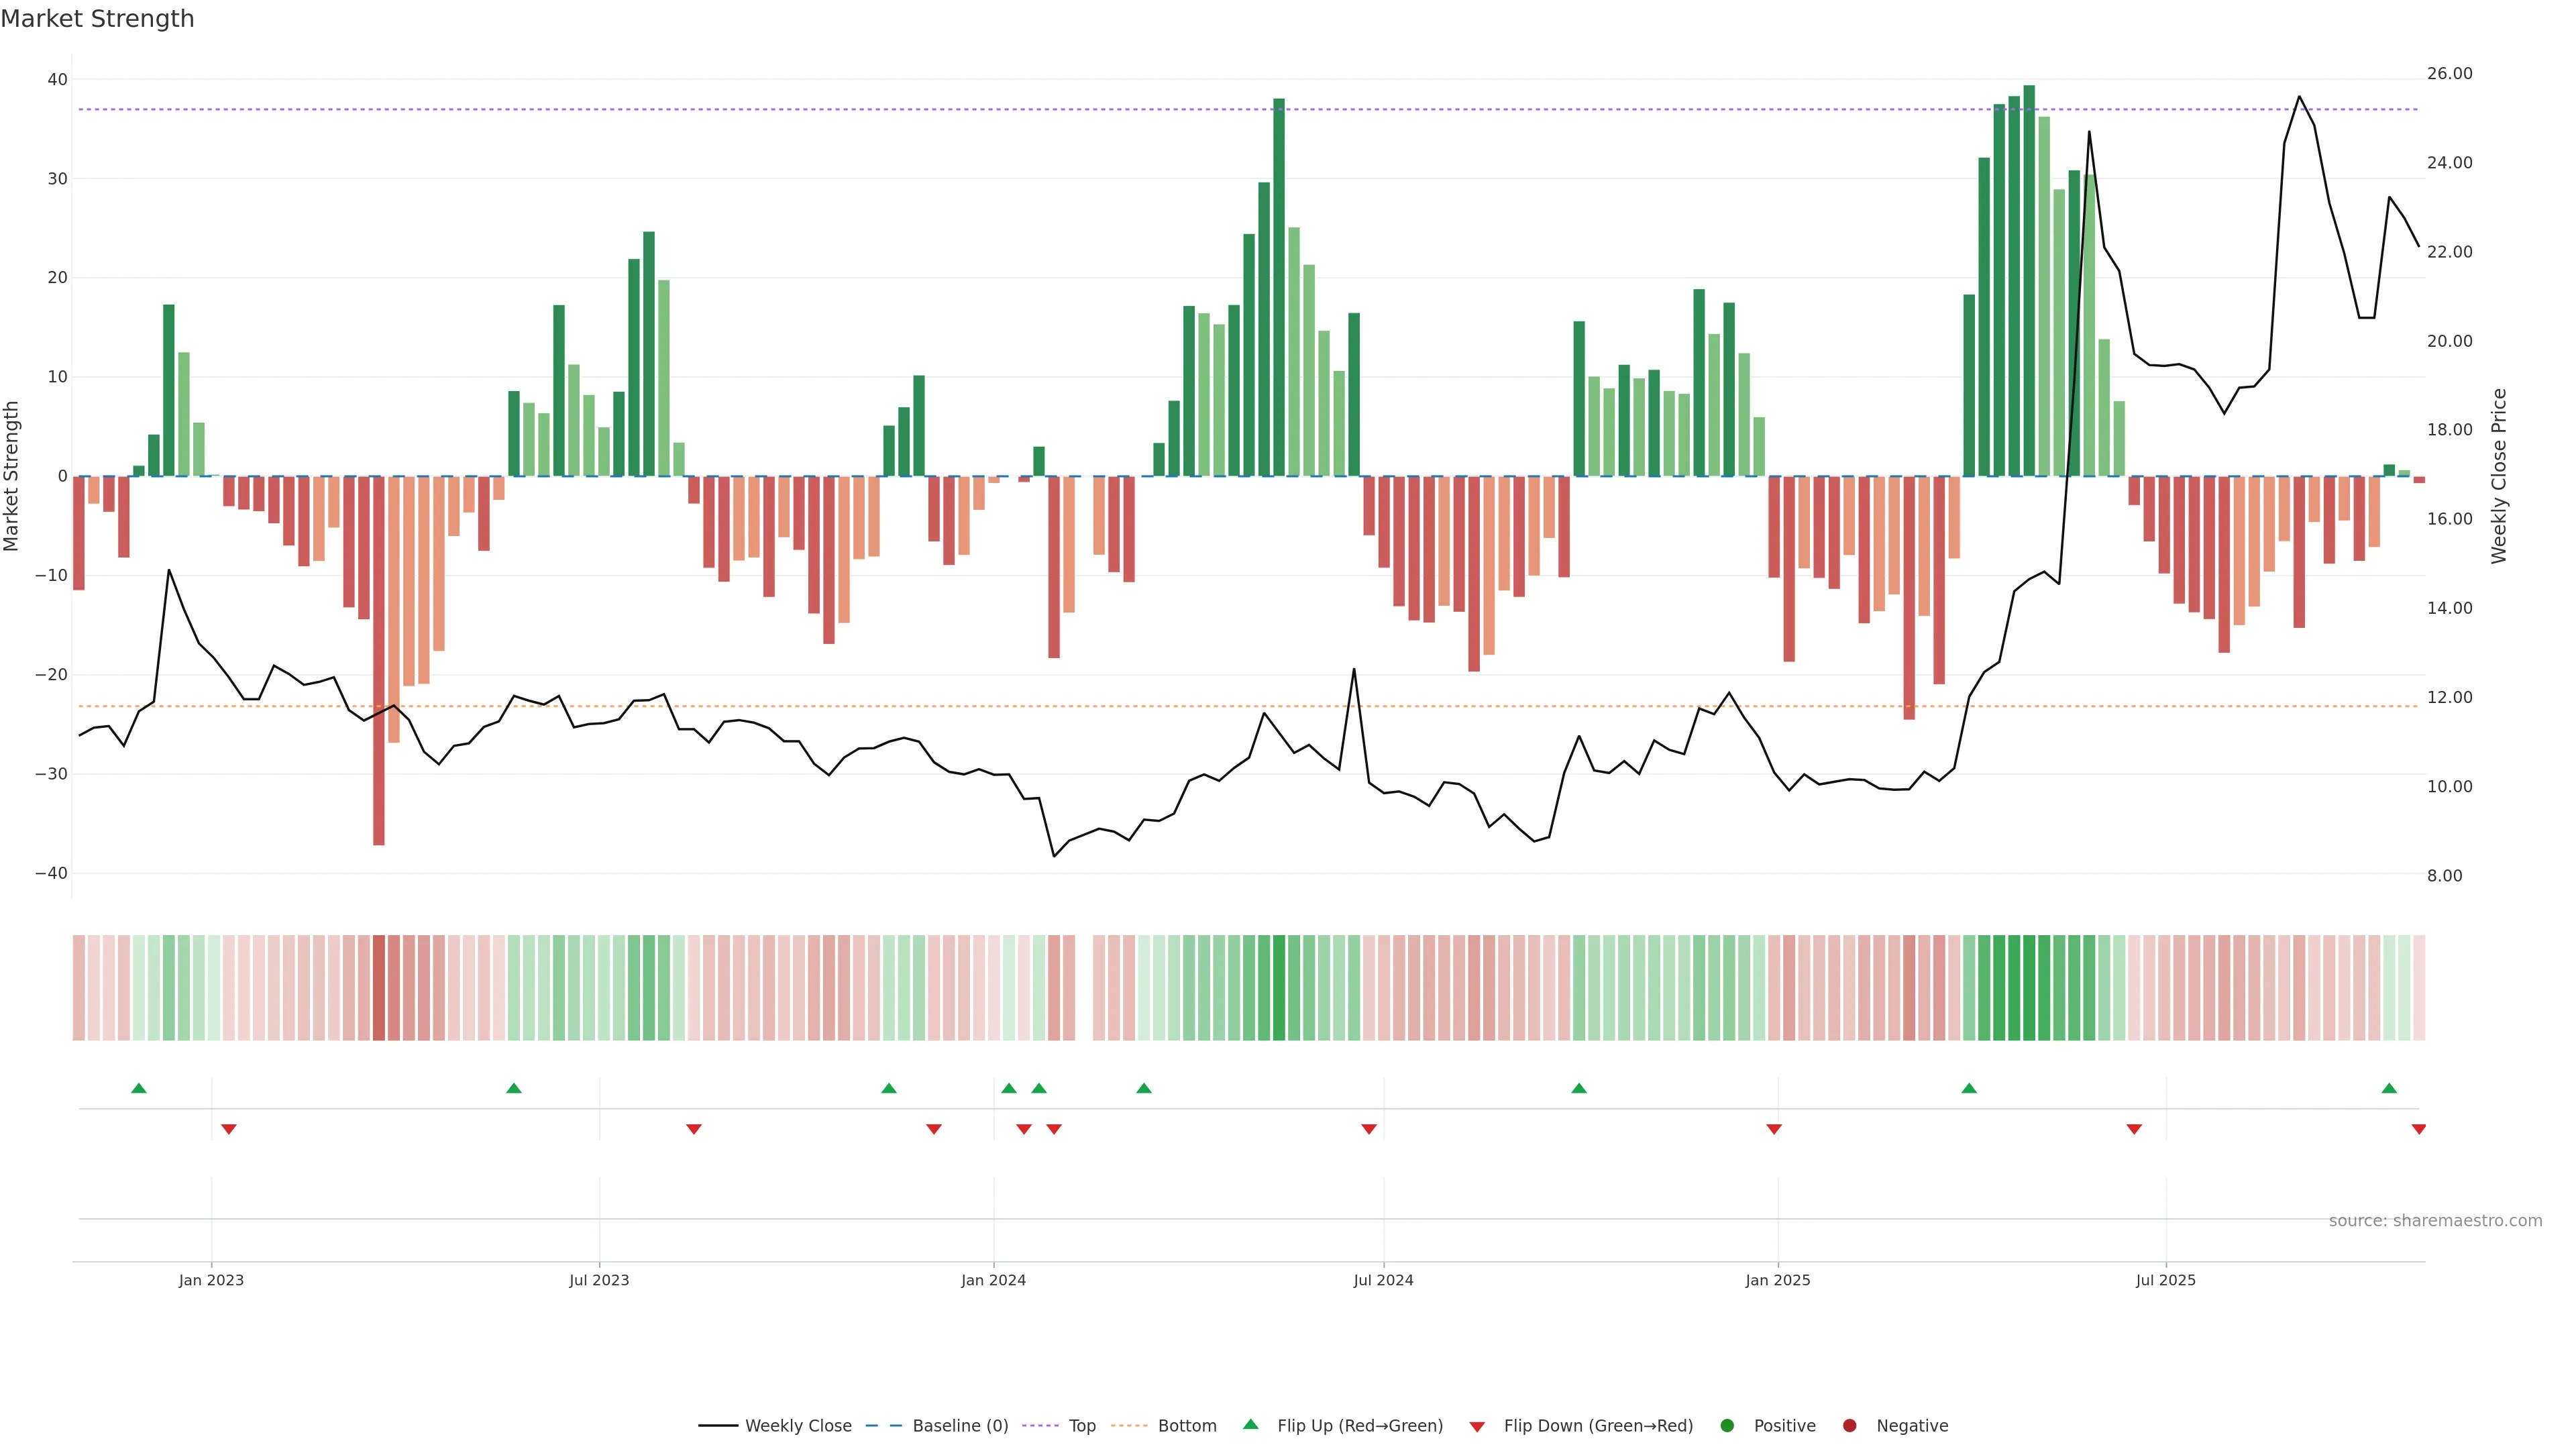The height and width of the screenshot is (1449, 2576).
Task: Click the Negative red circle legend icon
Action: pyautogui.click(x=1849, y=1425)
